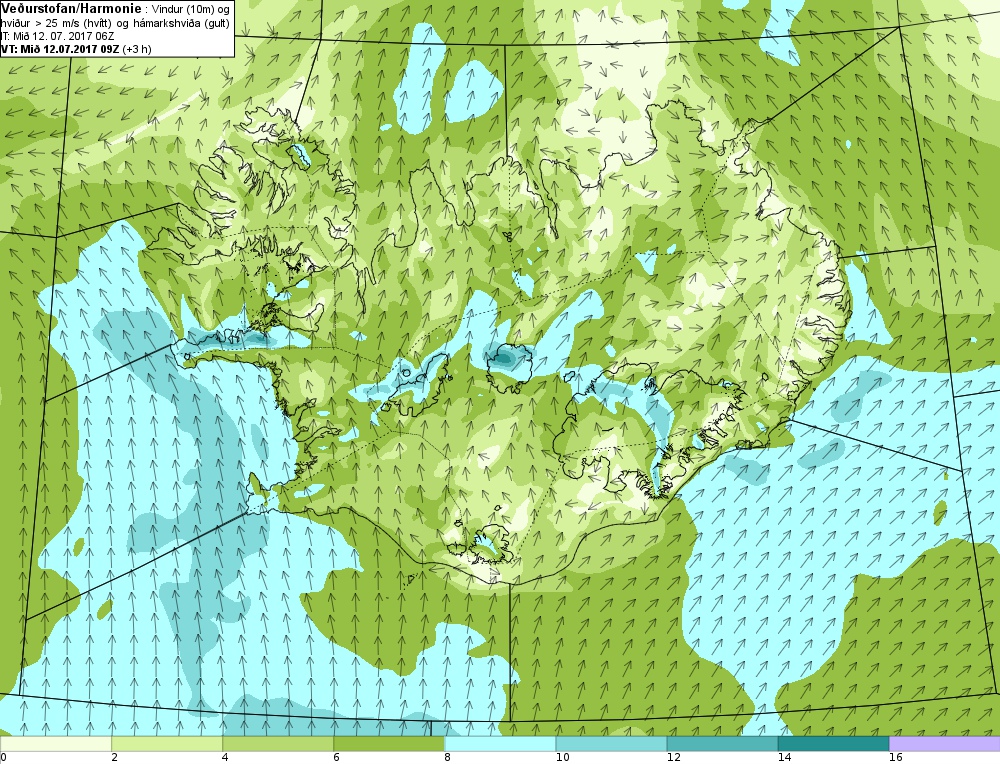Click the turquoise 10–12 legend swatch
This screenshot has width=1000, height=764.
(611, 744)
